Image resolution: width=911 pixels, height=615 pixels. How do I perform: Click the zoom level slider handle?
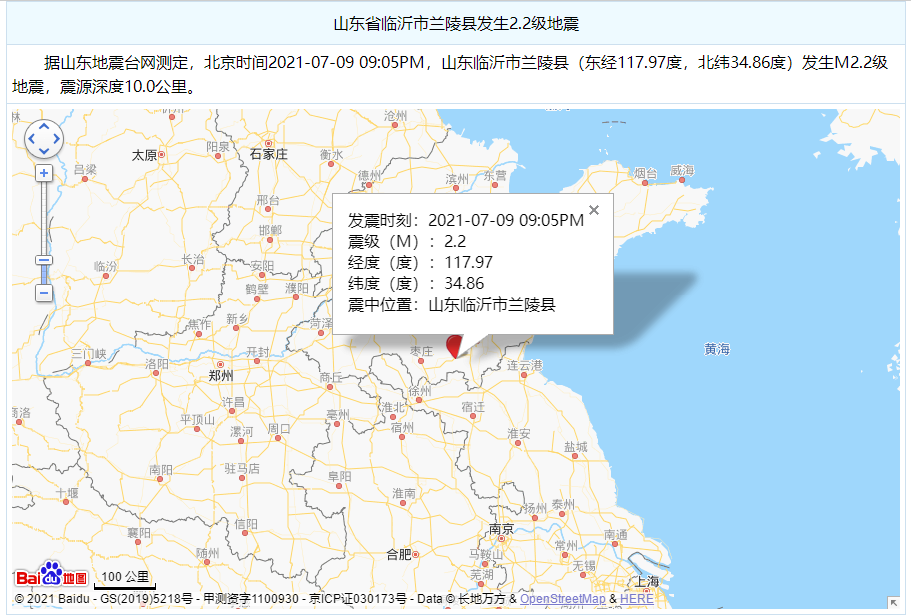[x=44, y=260]
